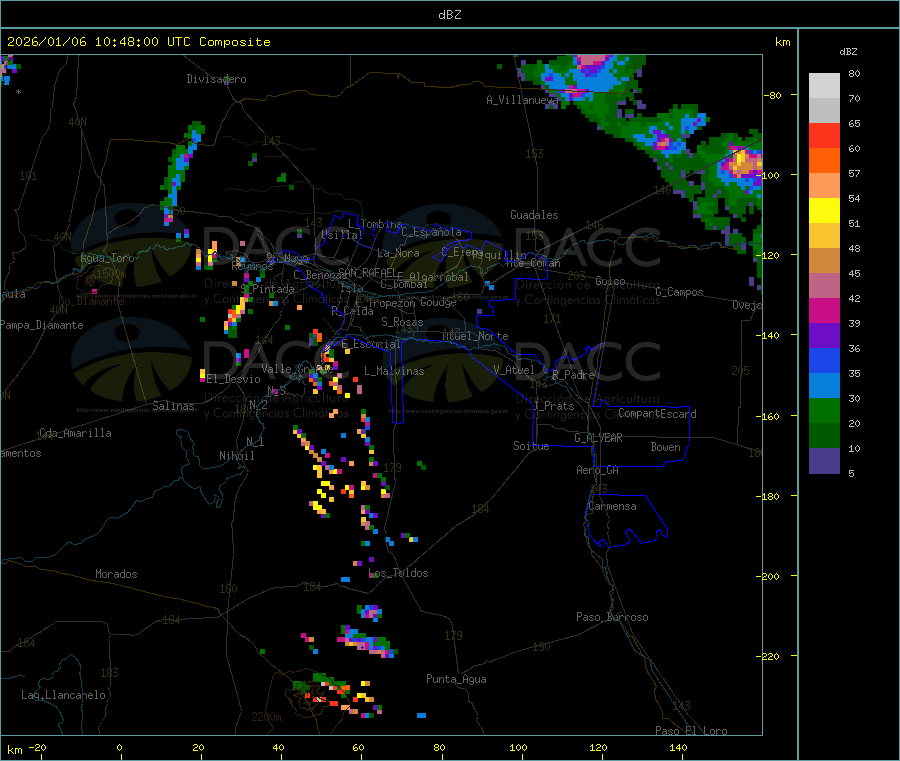Screen dimensions: 900x761
Task: Click the purple 5-10 dBZ legend swatch
Action: (824, 461)
